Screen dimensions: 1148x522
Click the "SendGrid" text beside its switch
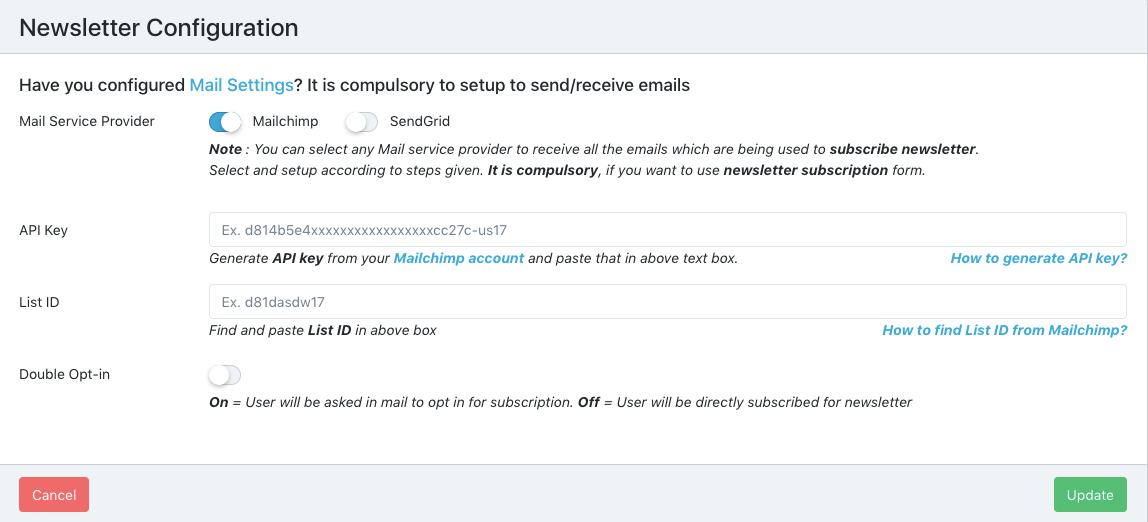420,121
